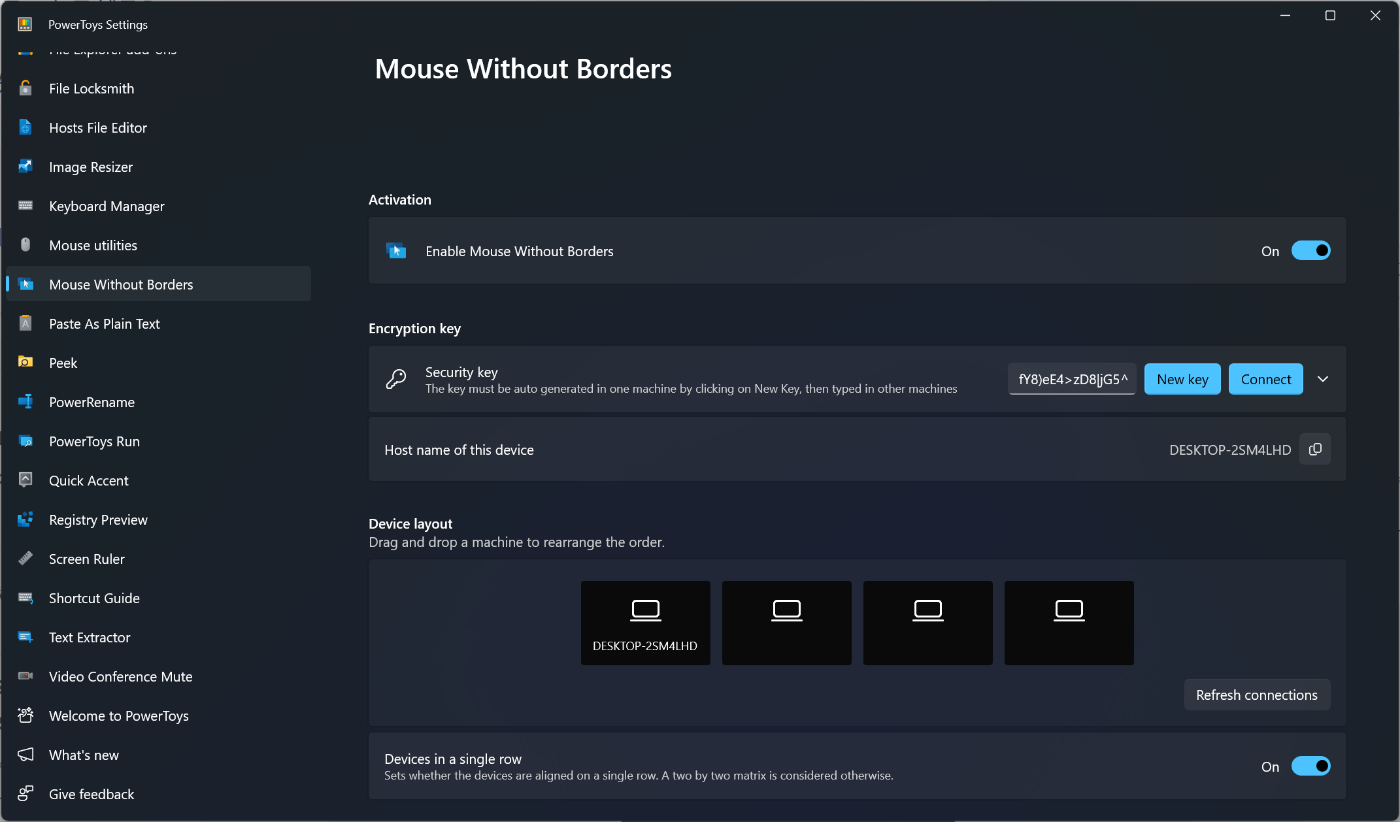Open Shortcut Guide page

click(x=159, y=598)
